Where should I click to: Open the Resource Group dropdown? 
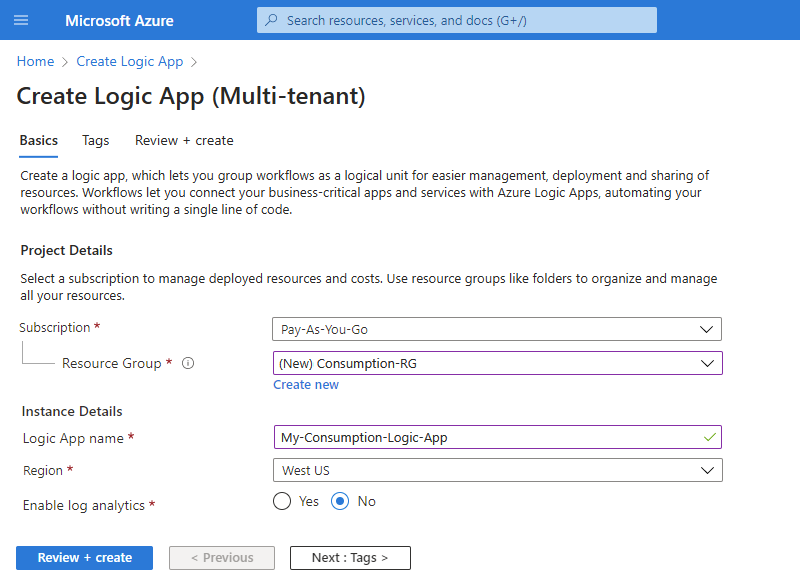coord(497,363)
